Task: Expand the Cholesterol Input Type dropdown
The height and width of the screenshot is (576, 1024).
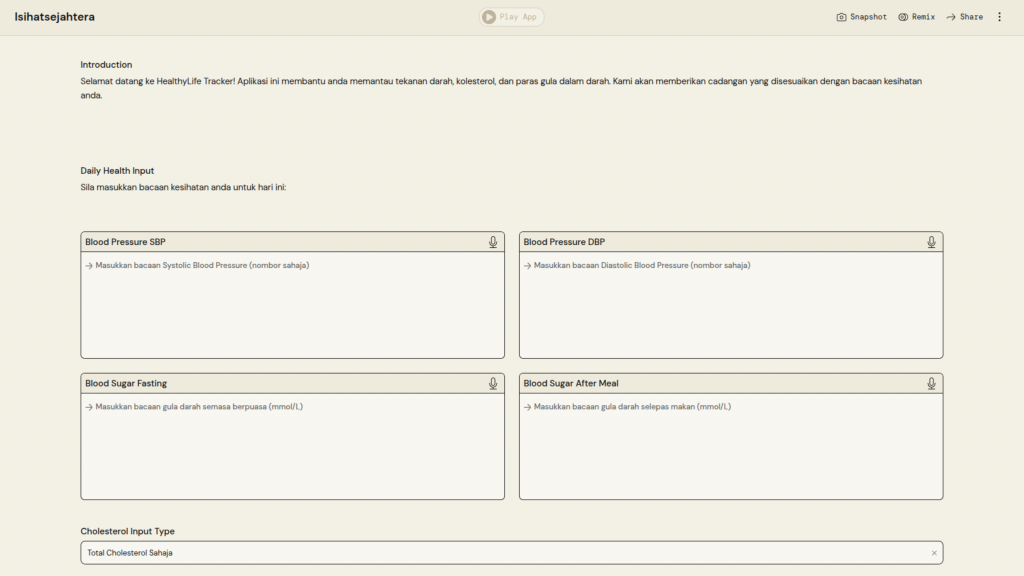Action: [x=500, y=553]
